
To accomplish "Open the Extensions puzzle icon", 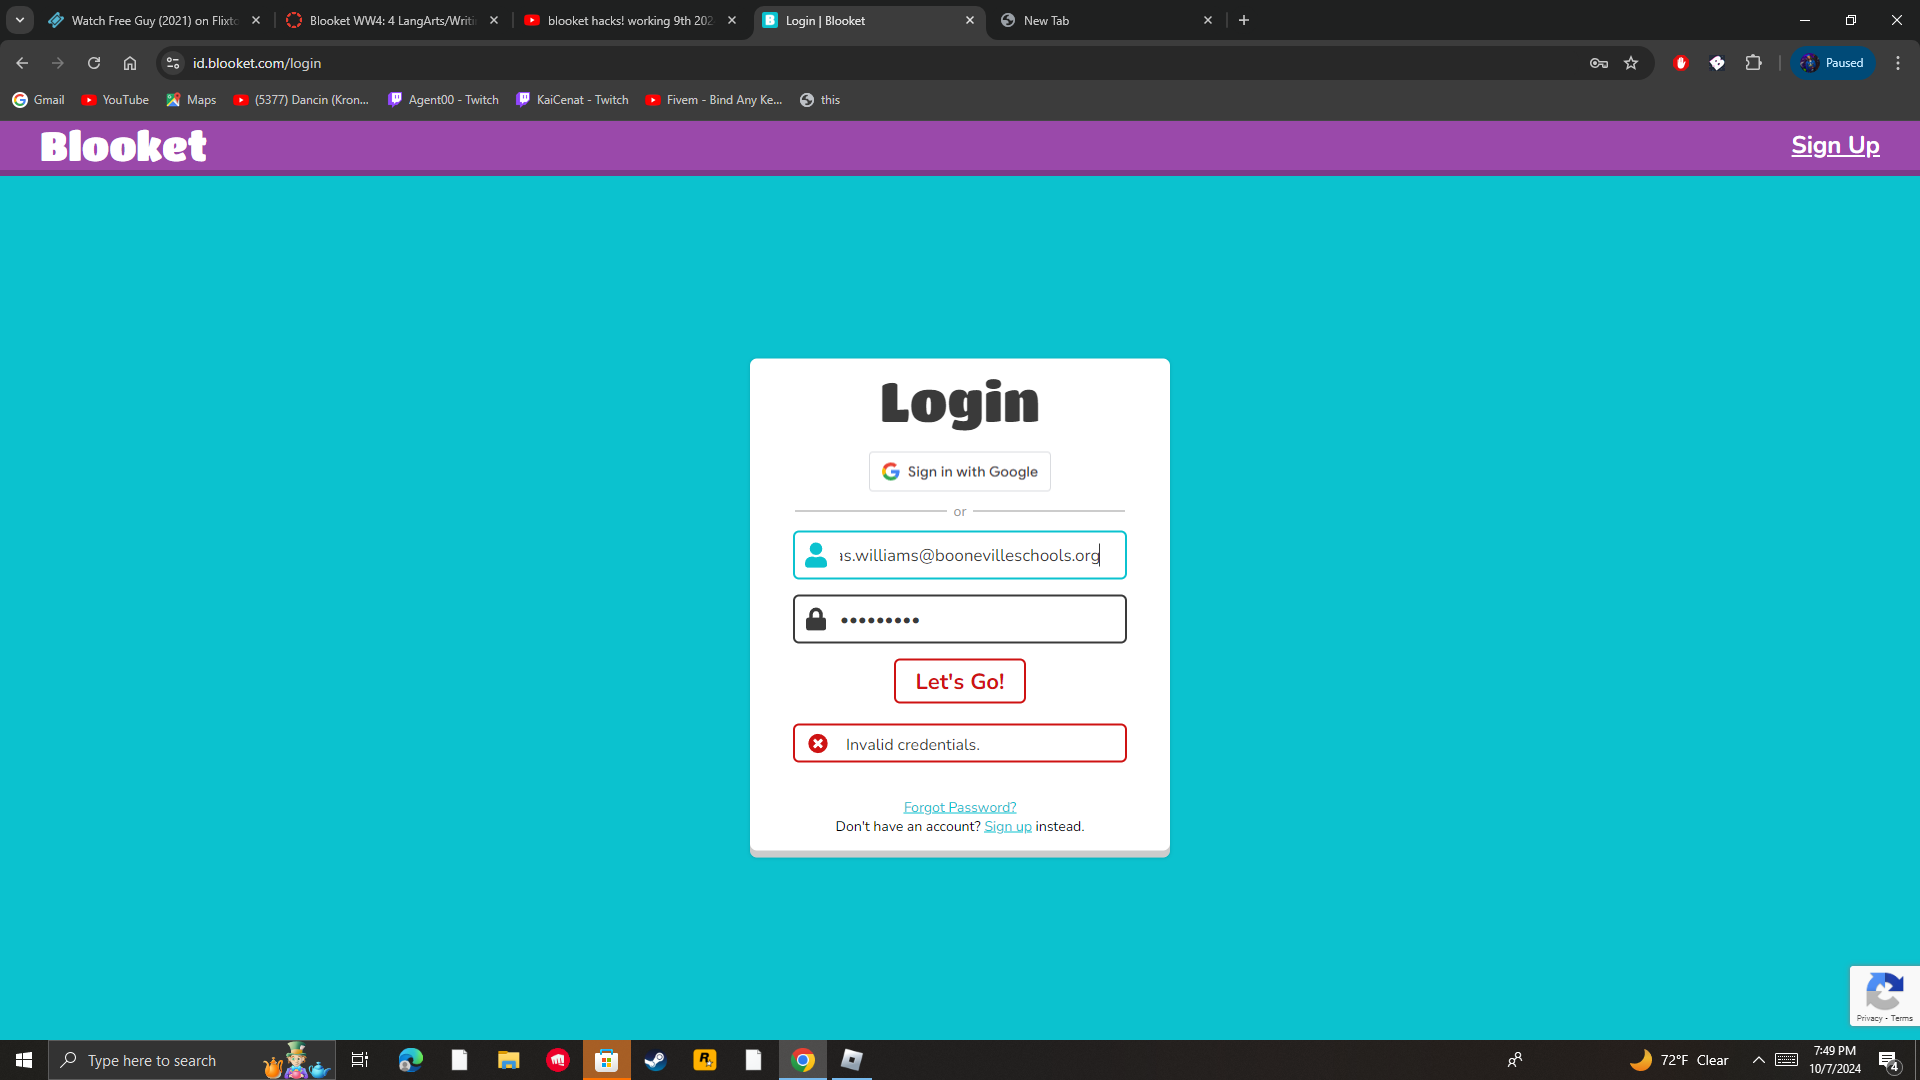I will point(1753,63).
